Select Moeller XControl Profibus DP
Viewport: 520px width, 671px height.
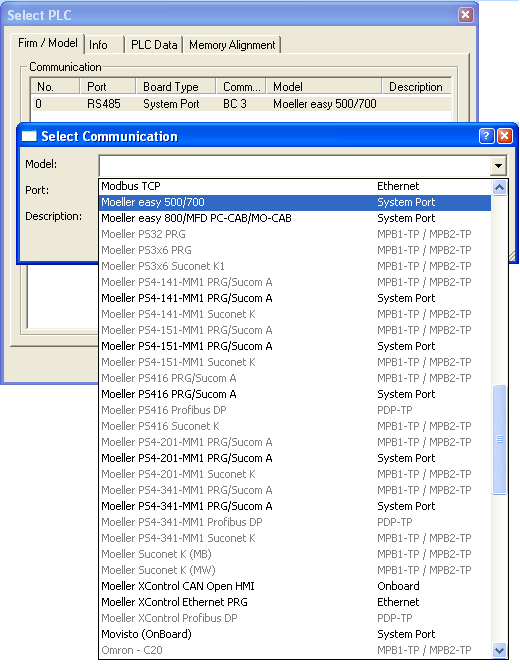[295, 618]
